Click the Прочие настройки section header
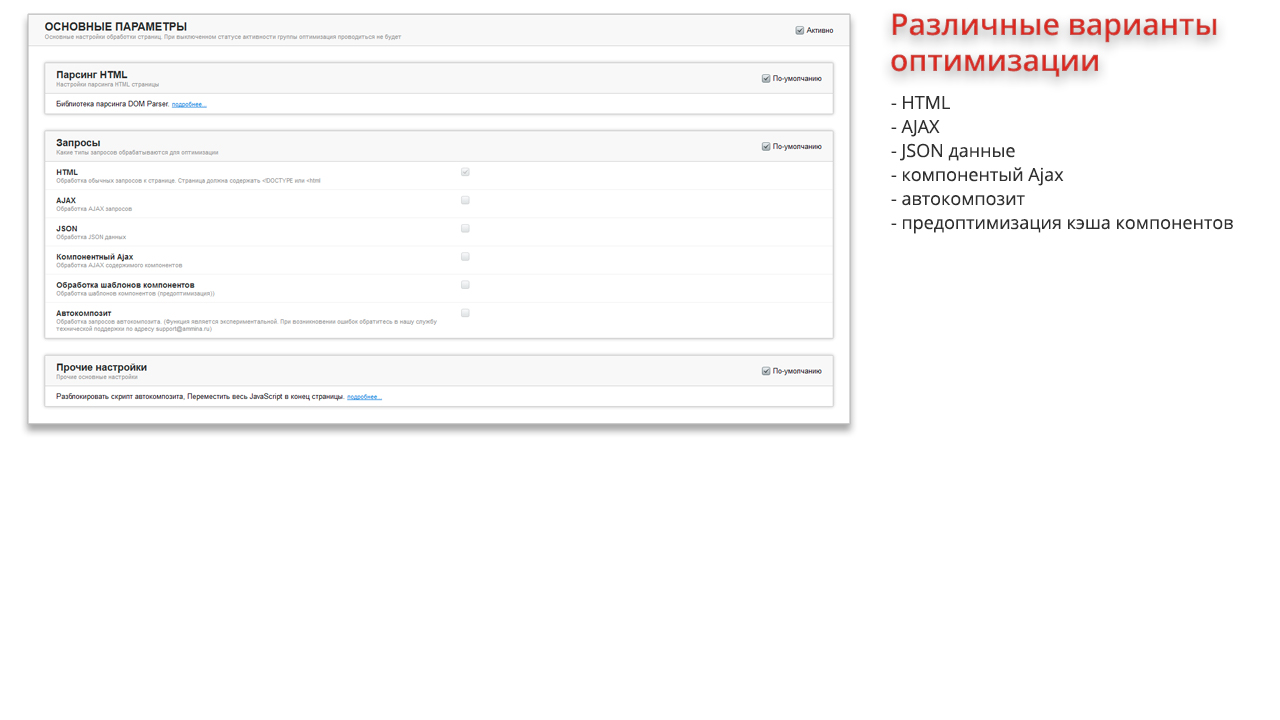 (101, 367)
